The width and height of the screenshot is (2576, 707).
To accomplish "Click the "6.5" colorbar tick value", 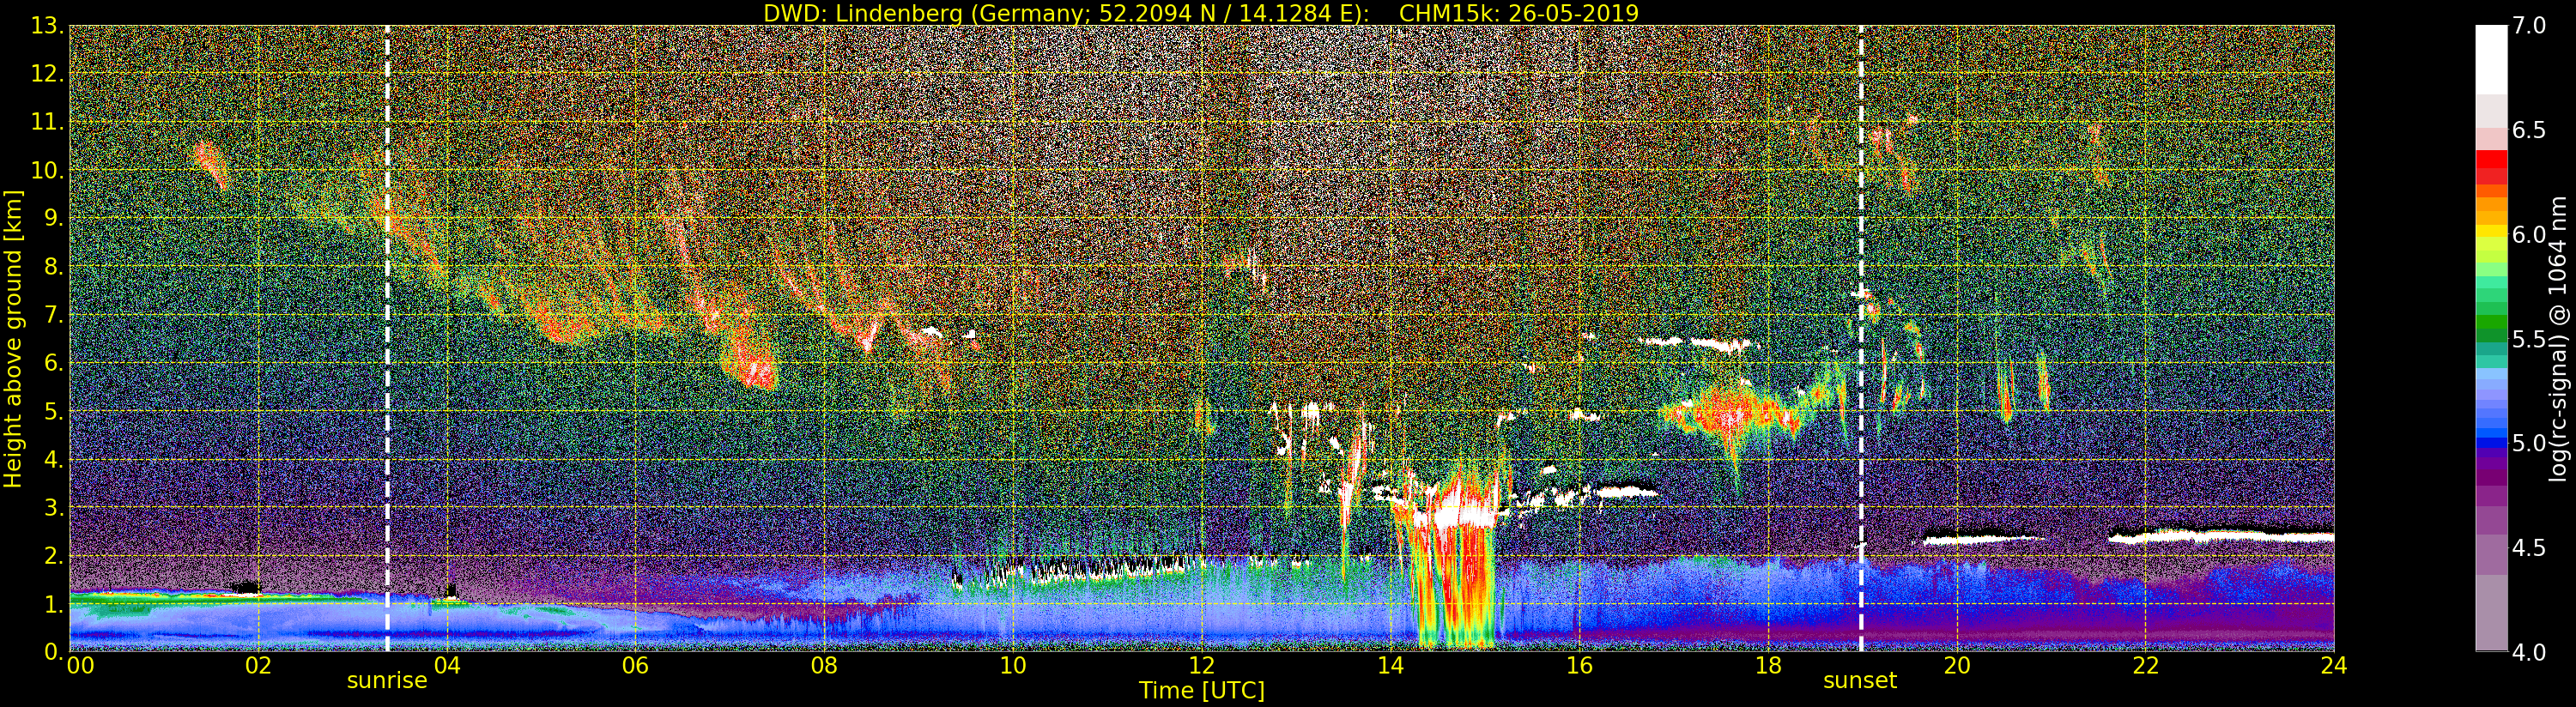I will (x=2529, y=130).
